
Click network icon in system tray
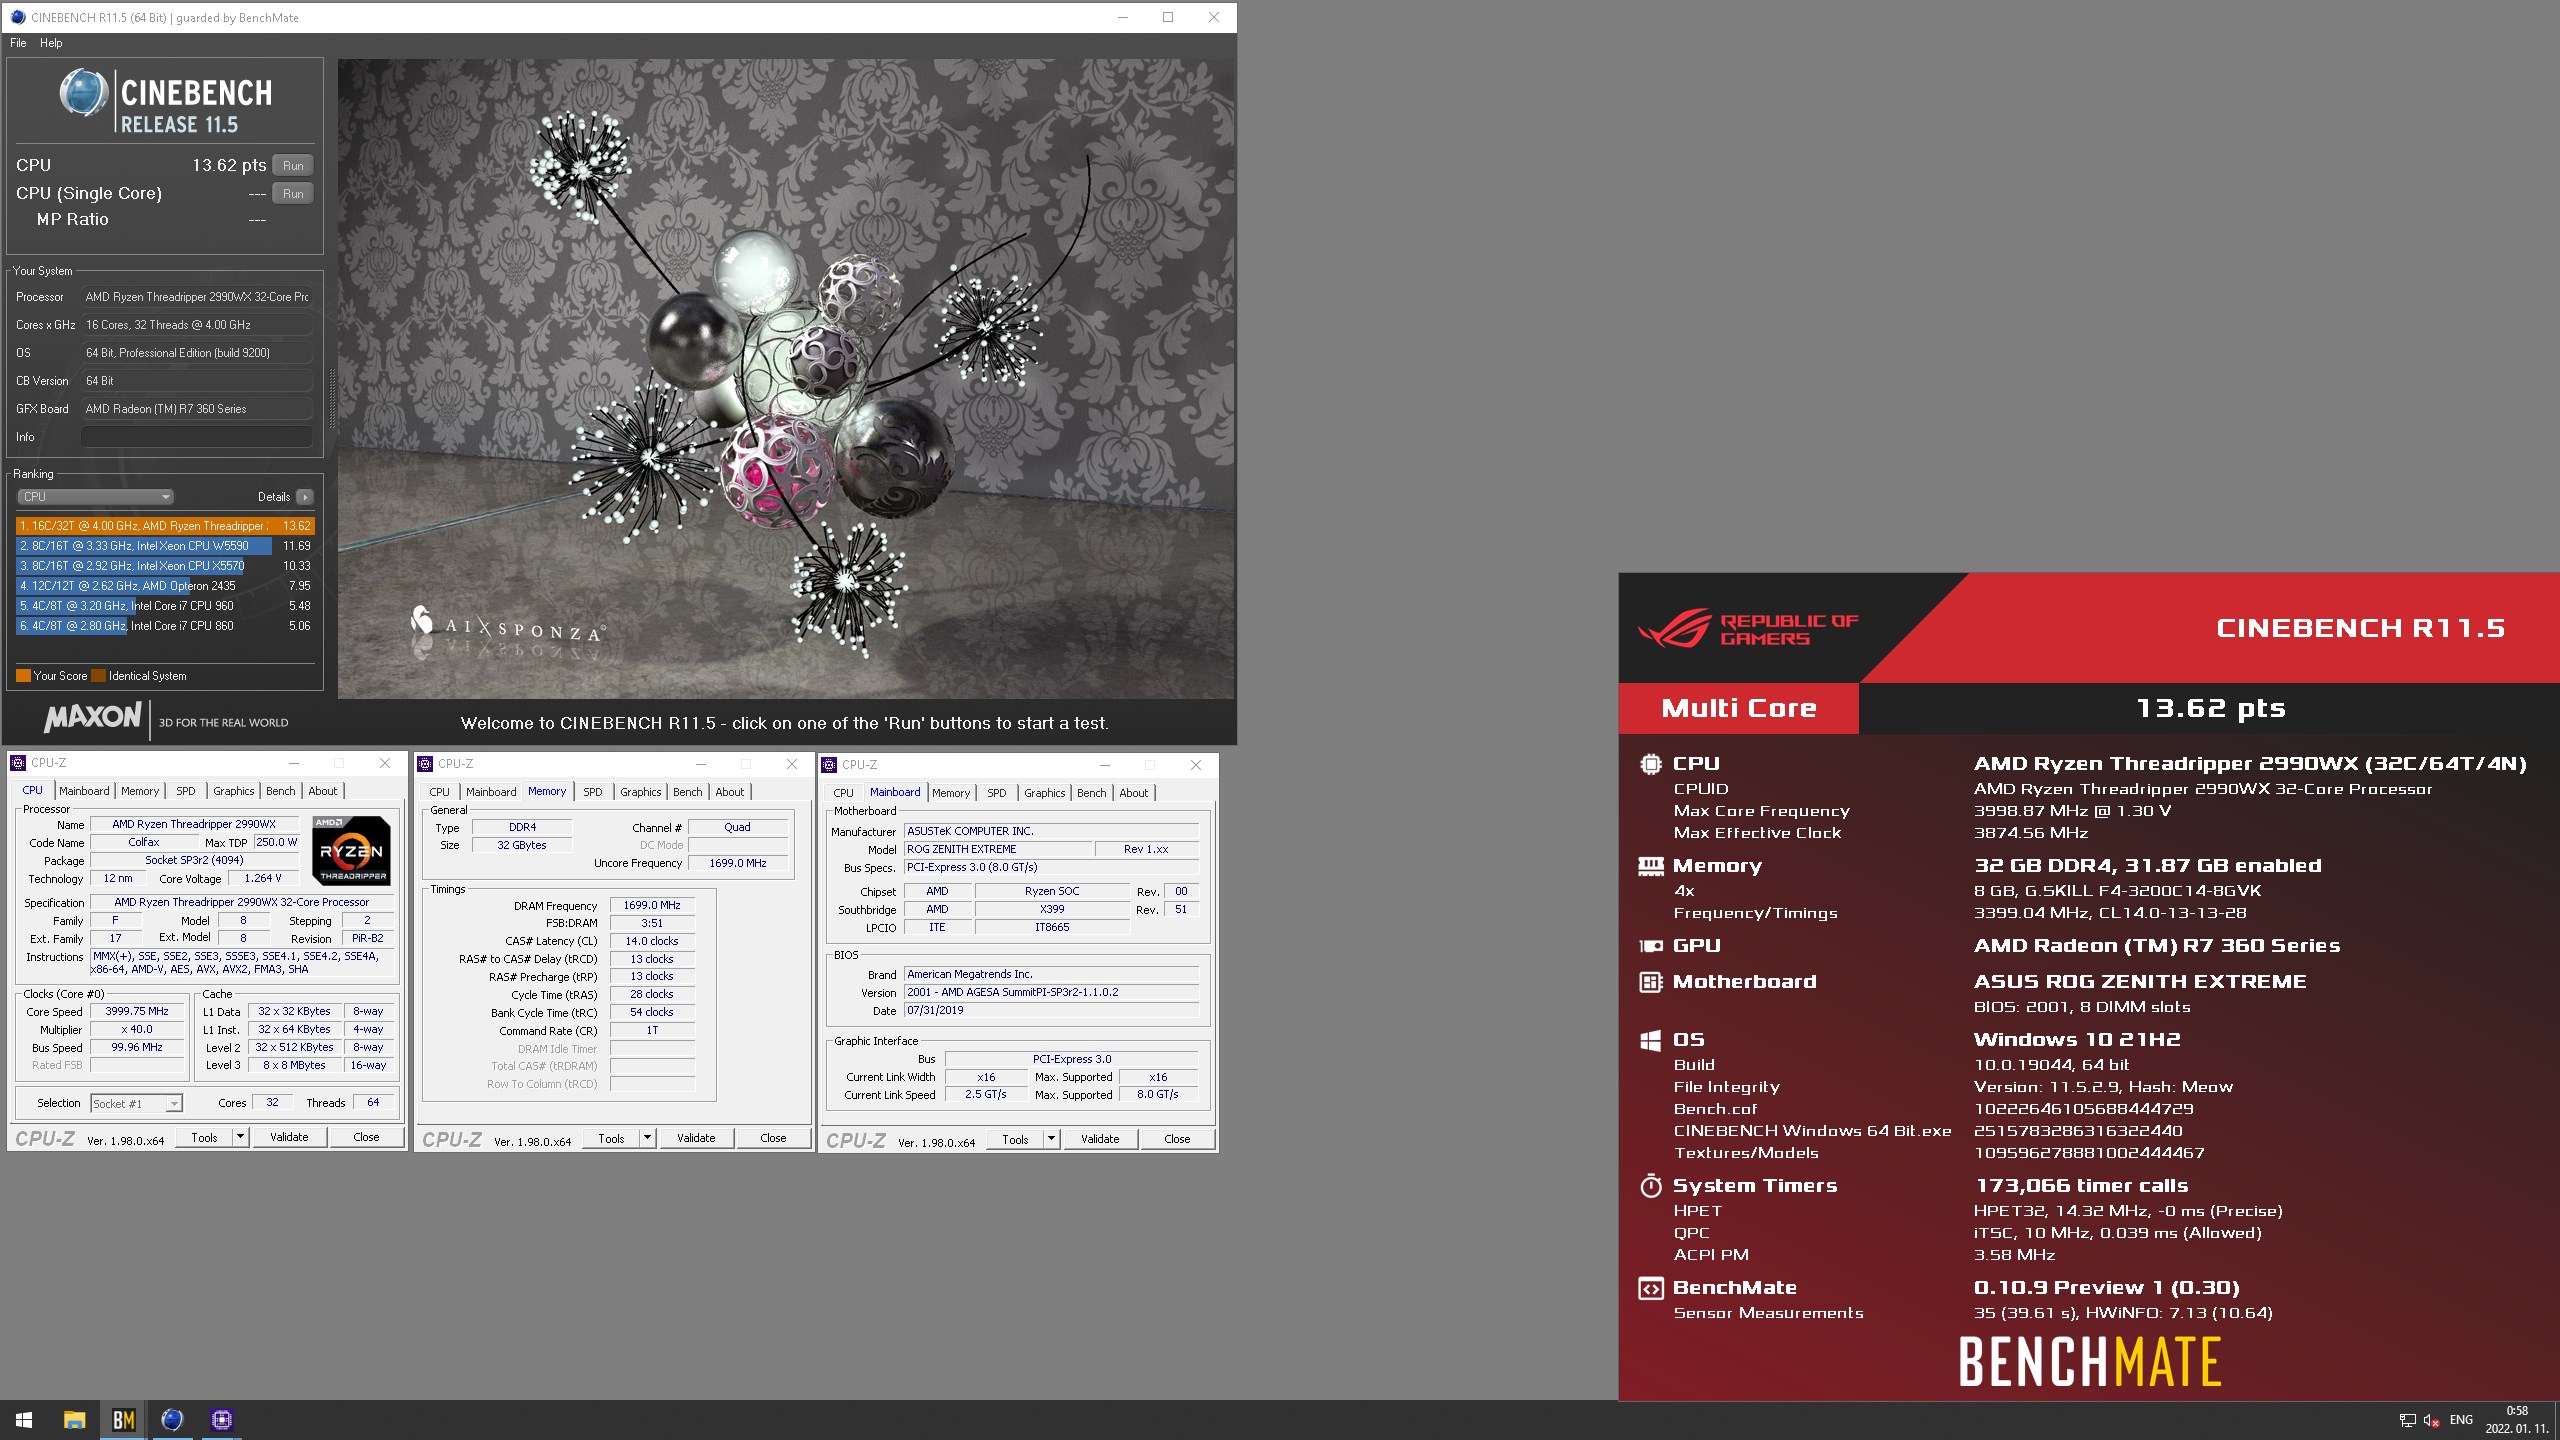(x=2407, y=1421)
